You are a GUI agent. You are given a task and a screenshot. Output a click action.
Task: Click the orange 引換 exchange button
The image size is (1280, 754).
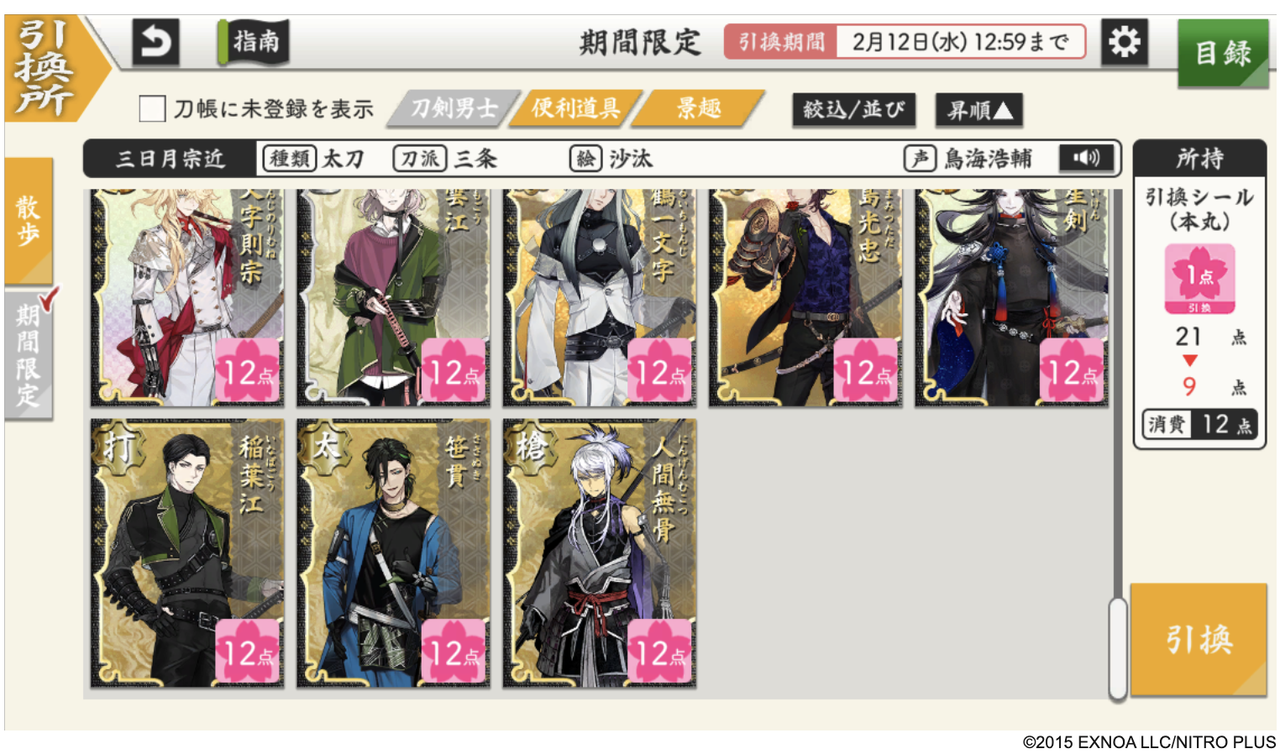coord(1199,639)
